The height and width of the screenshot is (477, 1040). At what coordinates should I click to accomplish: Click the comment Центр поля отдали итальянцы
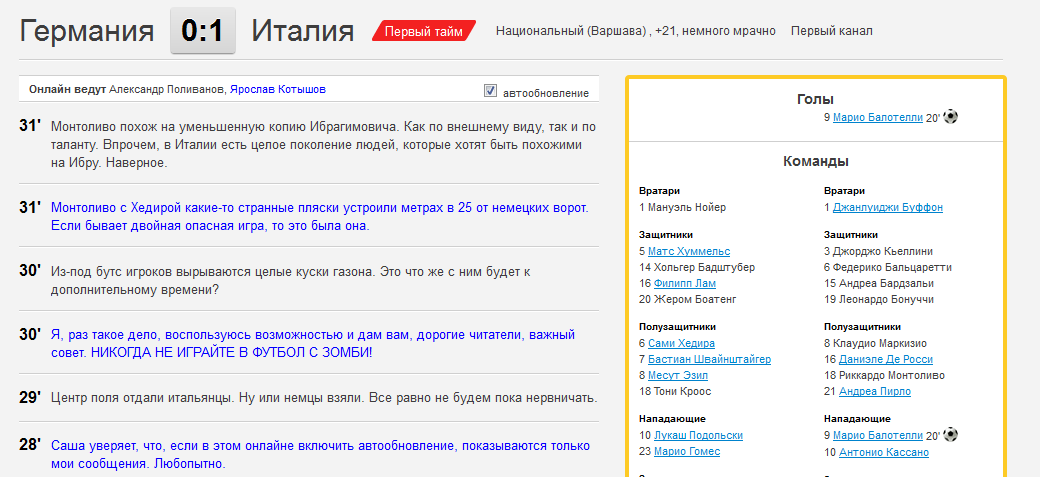pyautogui.click(x=324, y=398)
